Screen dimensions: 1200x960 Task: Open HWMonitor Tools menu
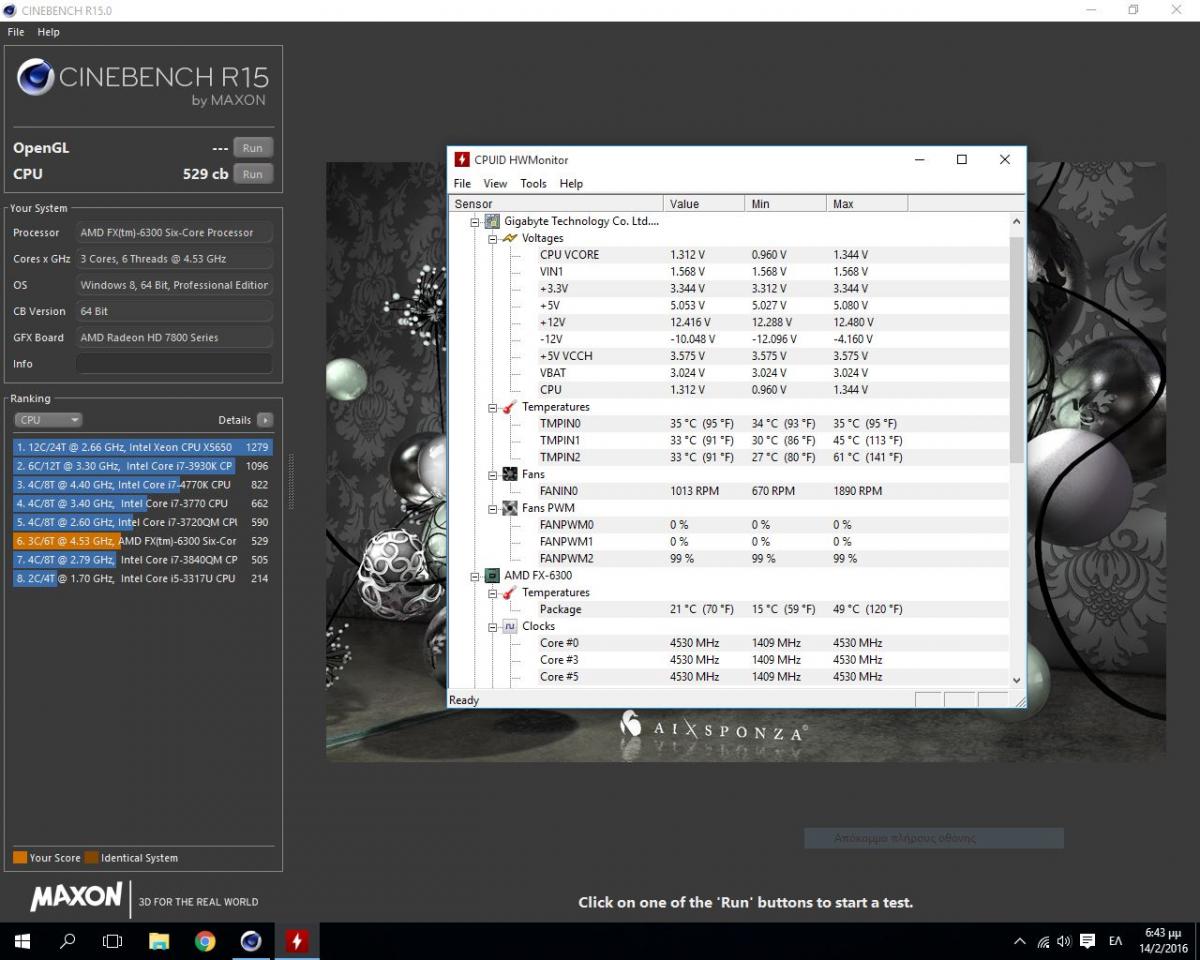pyautogui.click(x=533, y=184)
